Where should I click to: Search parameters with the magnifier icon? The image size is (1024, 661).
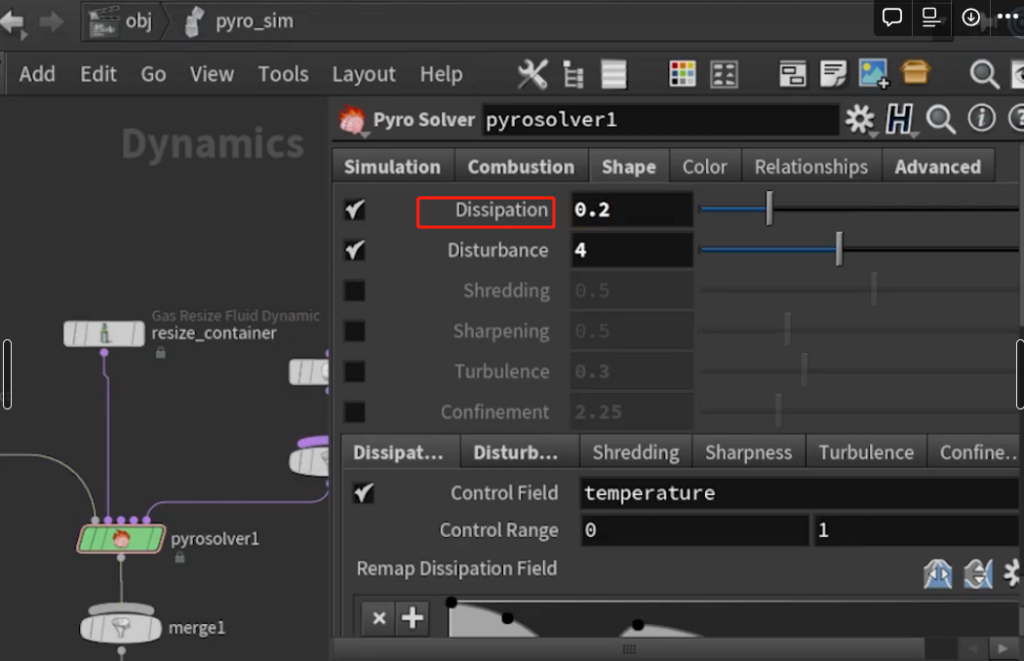(x=940, y=120)
